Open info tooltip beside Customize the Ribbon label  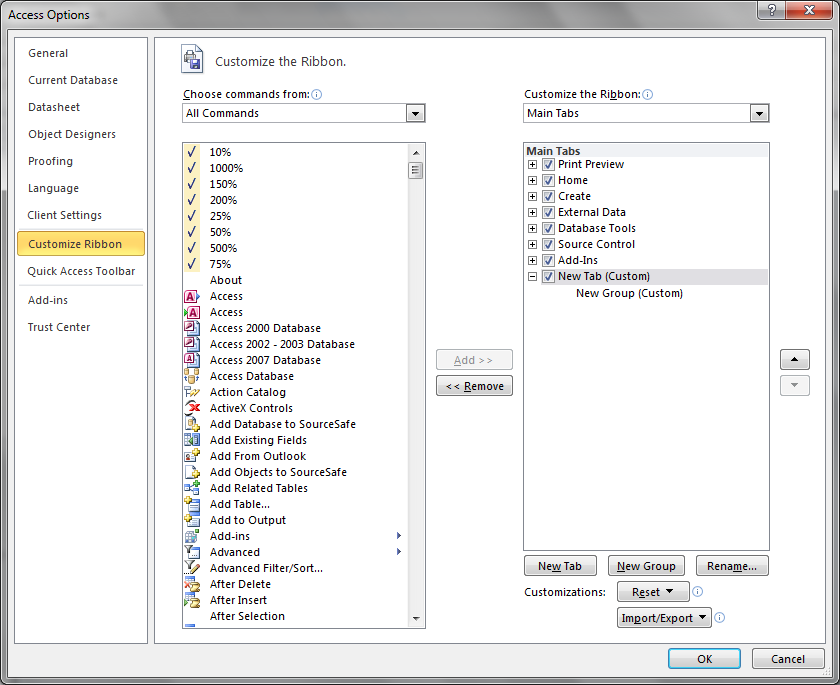tap(648, 95)
